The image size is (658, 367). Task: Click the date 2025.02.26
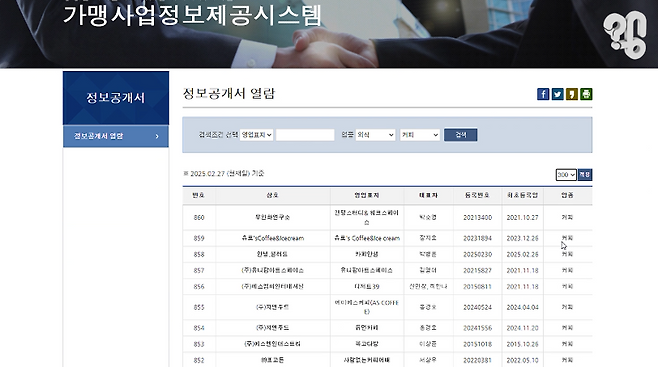click(522, 255)
